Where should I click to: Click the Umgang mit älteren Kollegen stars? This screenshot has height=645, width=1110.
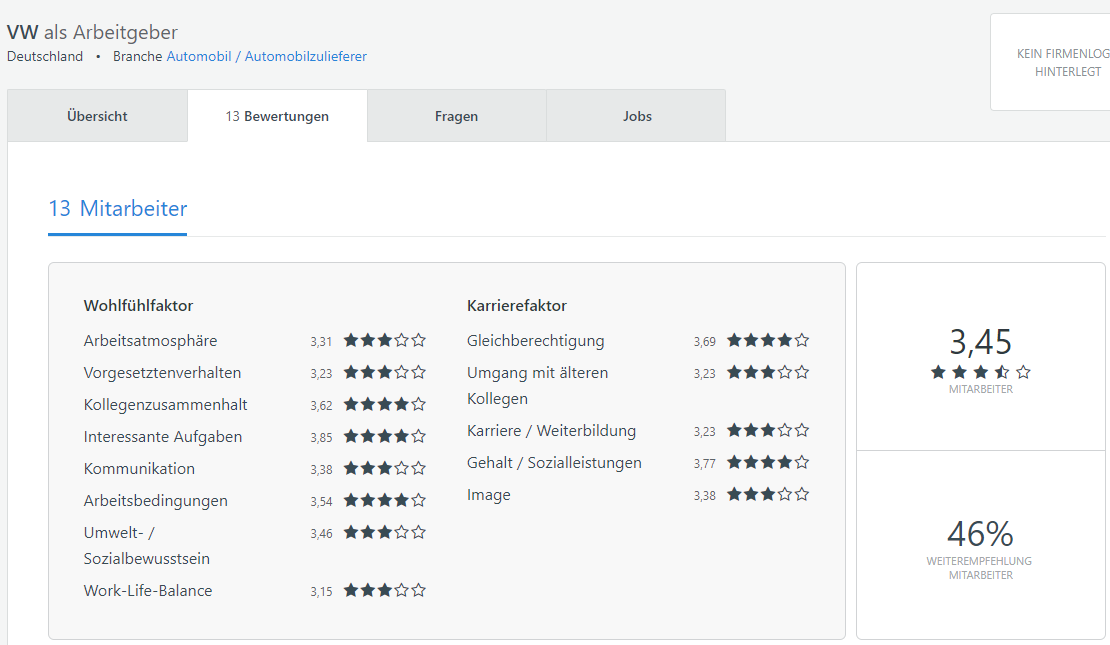[x=768, y=372]
